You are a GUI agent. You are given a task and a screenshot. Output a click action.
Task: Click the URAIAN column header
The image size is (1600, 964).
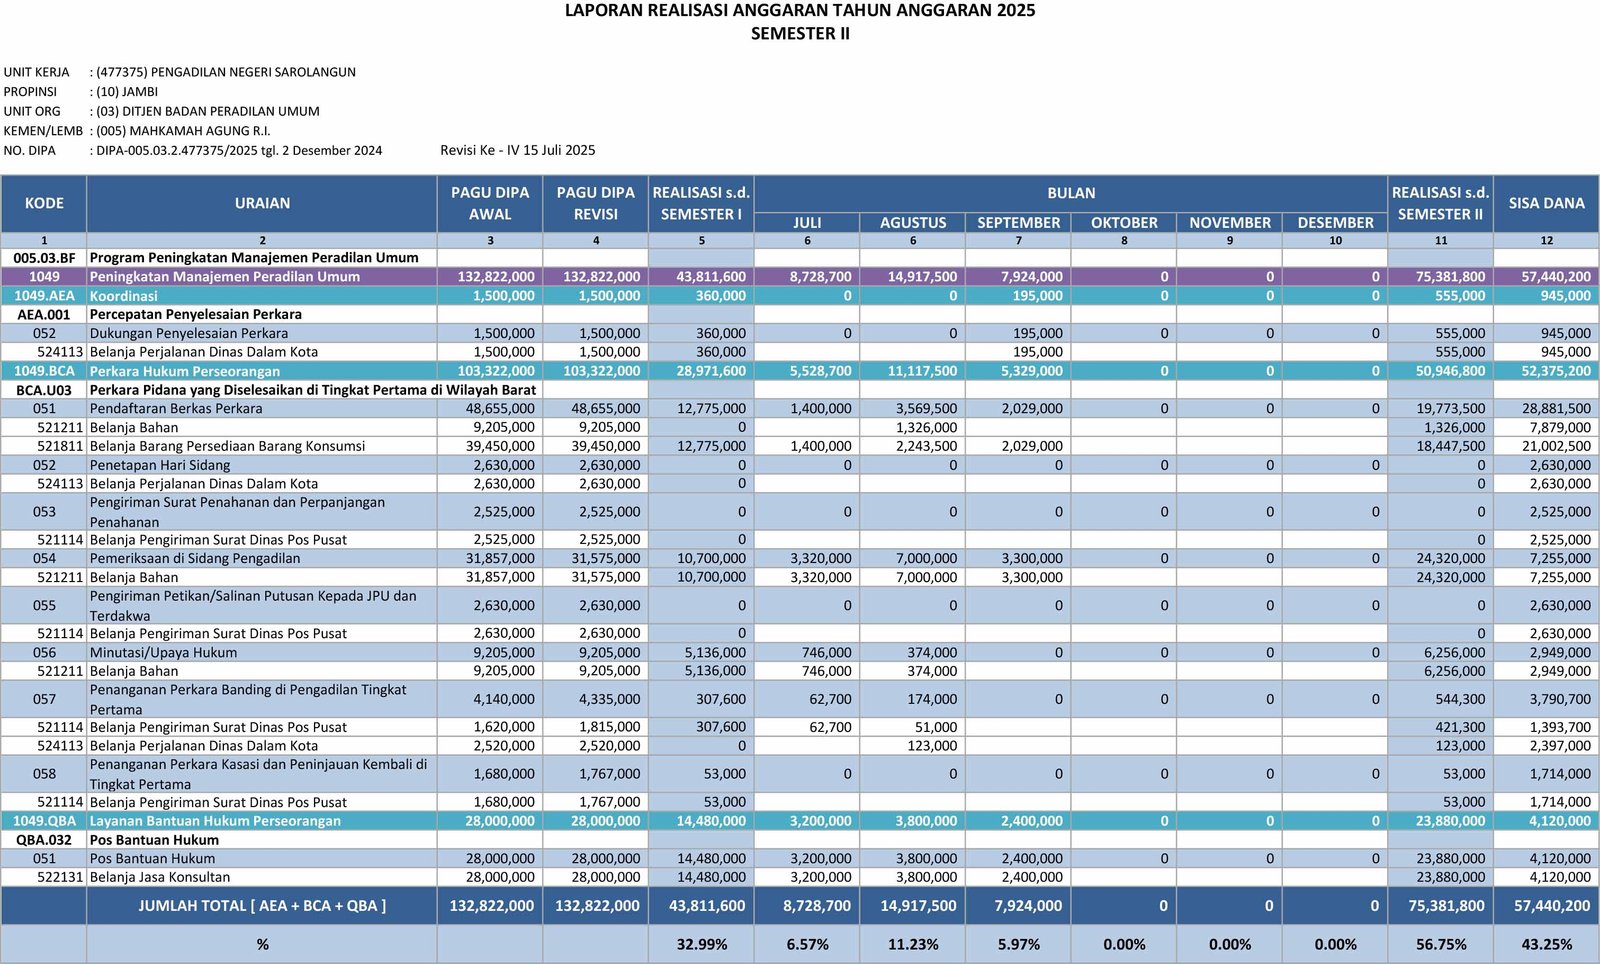(x=262, y=203)
